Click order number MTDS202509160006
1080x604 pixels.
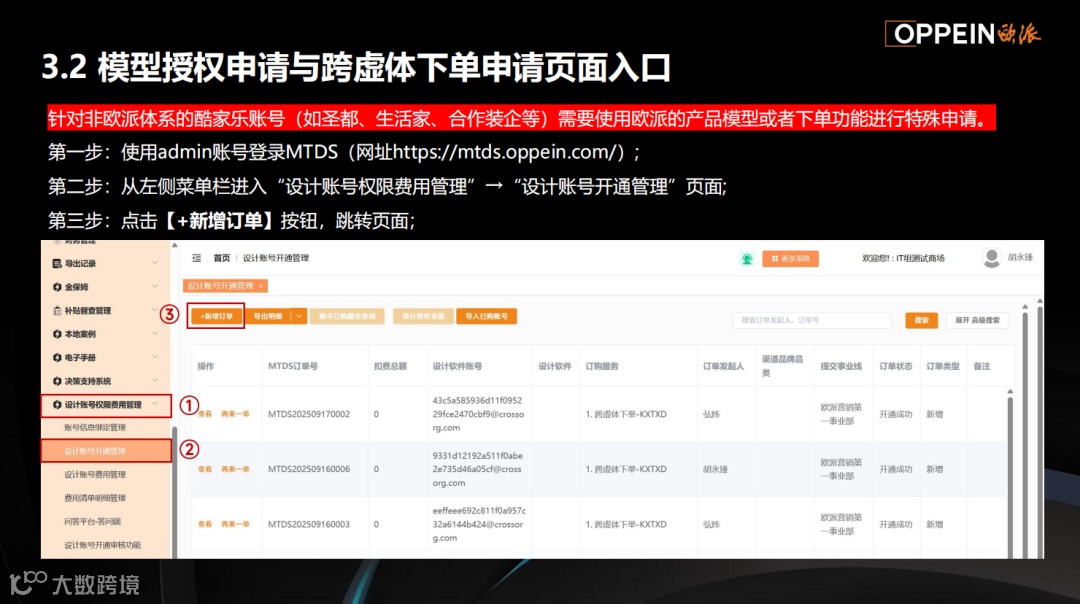point(309,469)
